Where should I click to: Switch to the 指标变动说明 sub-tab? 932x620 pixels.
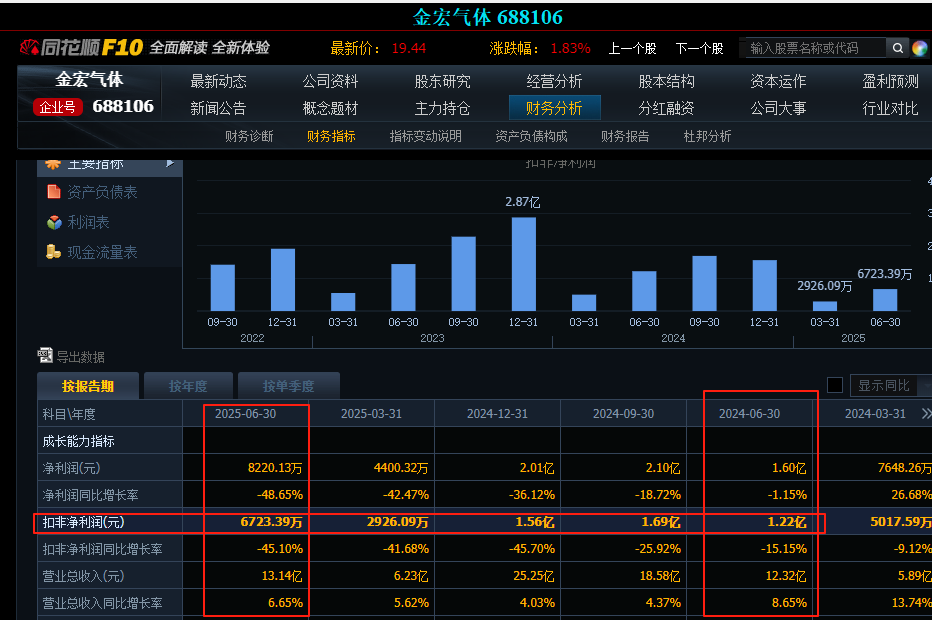[x=426, y=136]
